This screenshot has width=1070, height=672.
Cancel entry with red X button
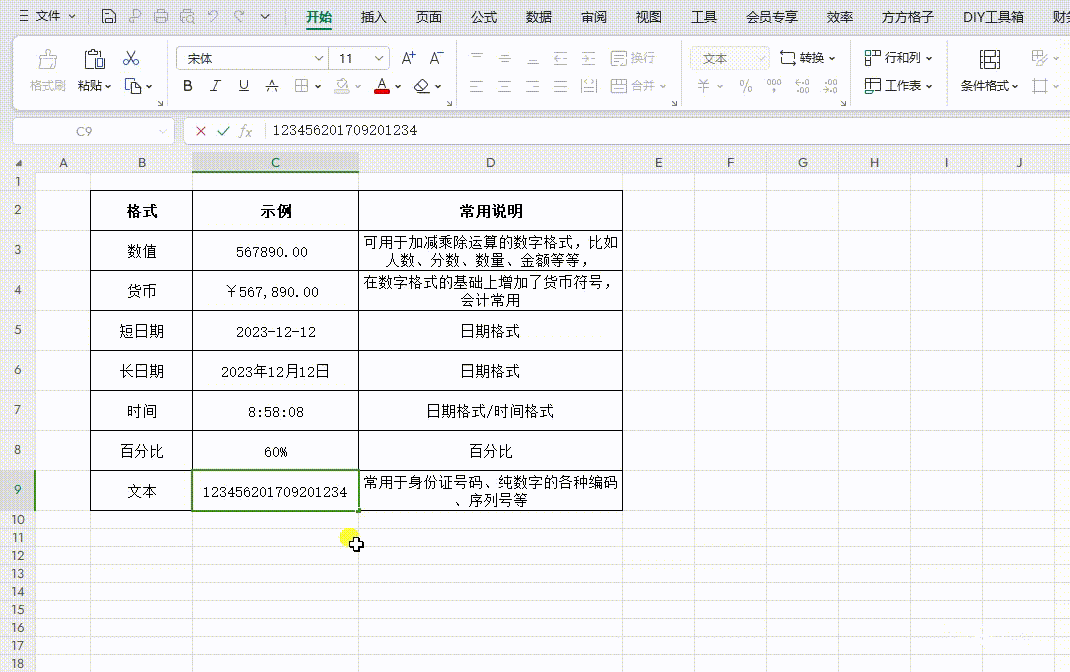click(x=201, y=131)
